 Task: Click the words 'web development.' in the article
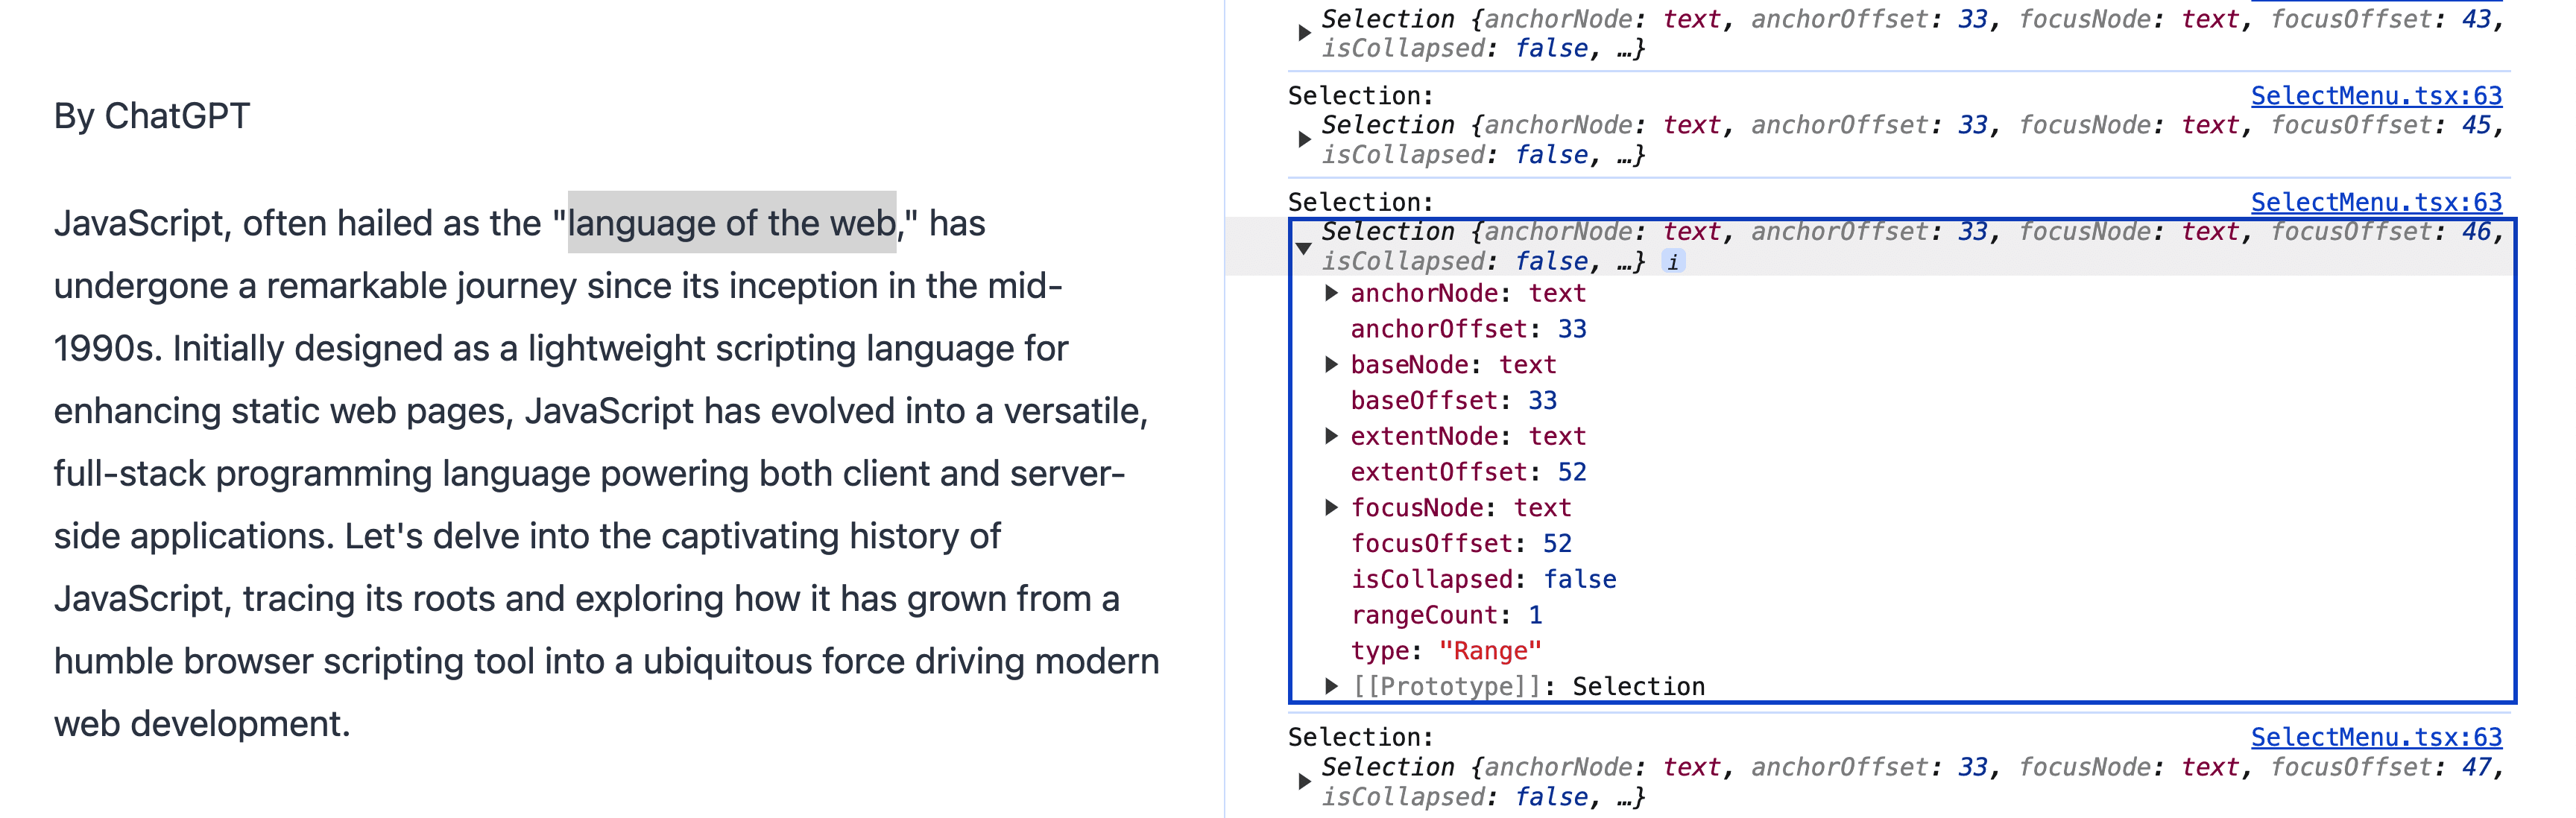coord(202,723)
